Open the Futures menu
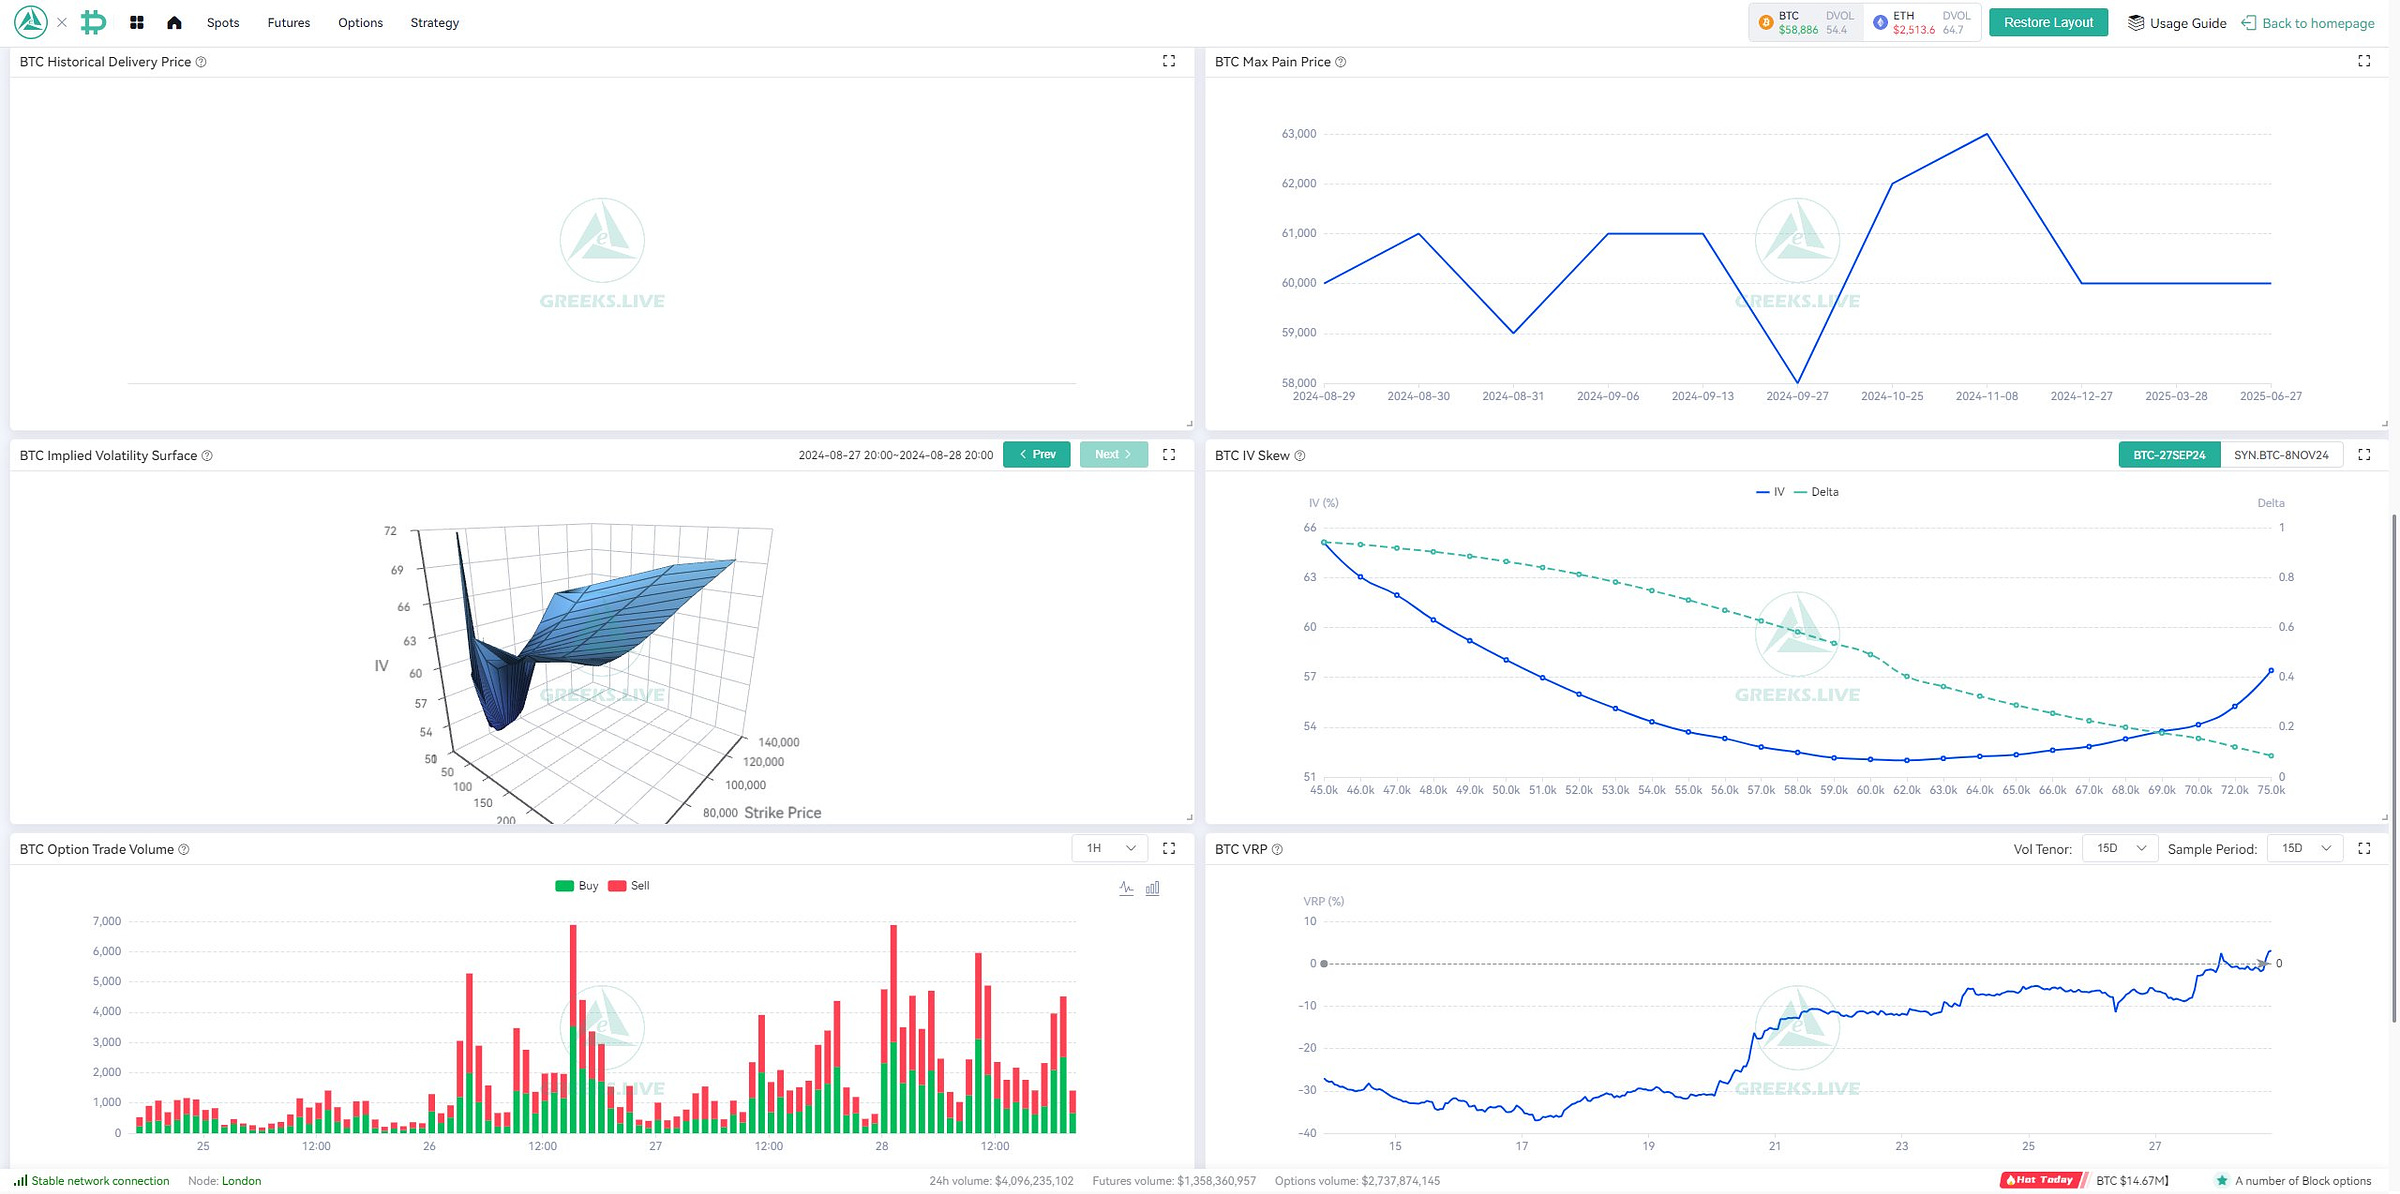Image resolution: width=2400 pixels, height=1194 pixels. pos(289,23)
